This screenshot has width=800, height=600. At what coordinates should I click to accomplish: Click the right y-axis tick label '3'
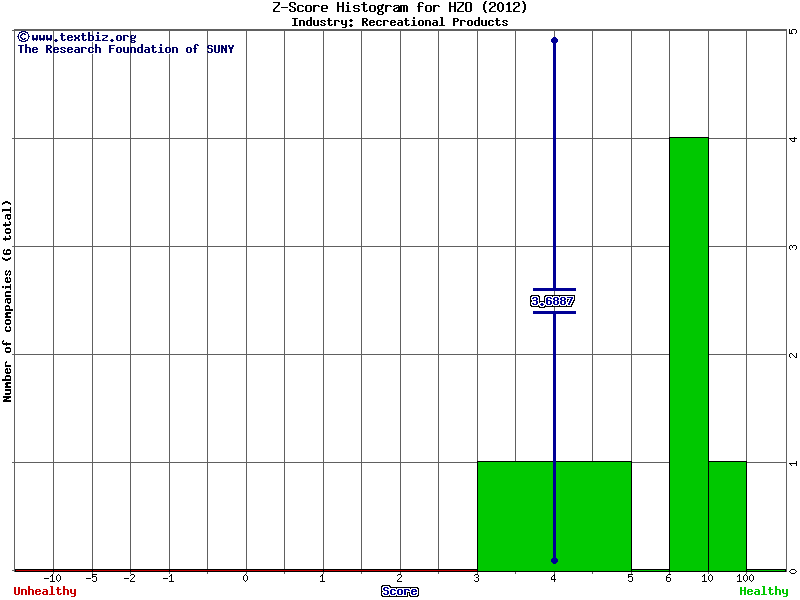coord(793,247)
